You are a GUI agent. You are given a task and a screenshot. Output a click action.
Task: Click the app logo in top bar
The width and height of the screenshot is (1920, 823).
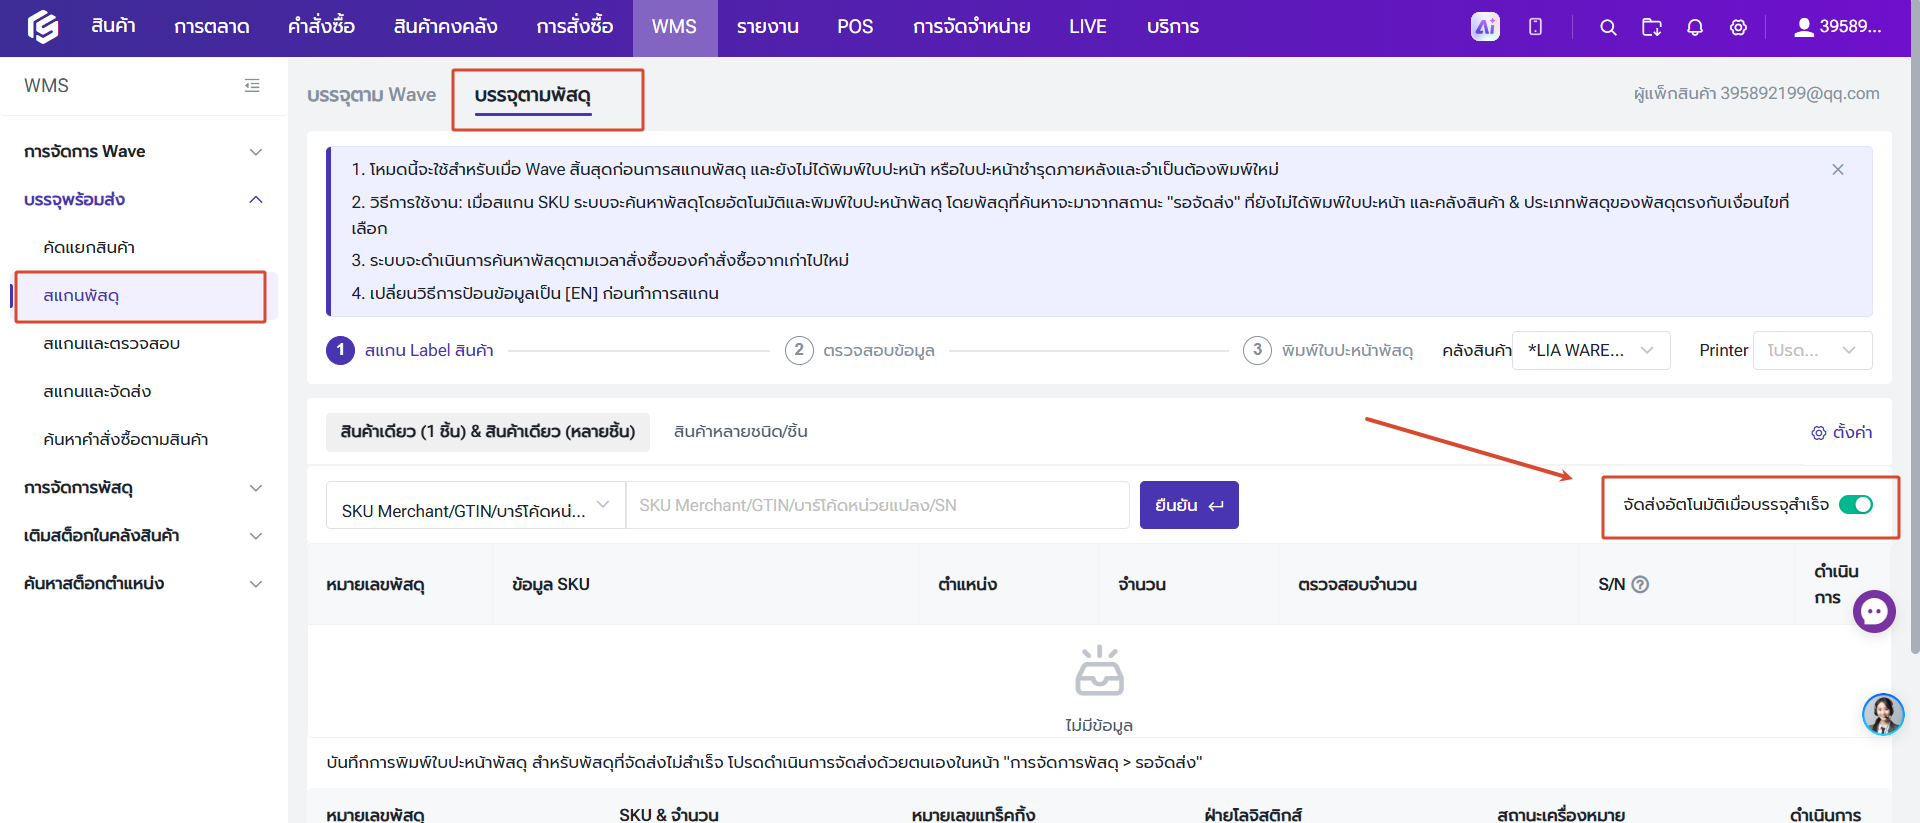(x=42, y=27)
